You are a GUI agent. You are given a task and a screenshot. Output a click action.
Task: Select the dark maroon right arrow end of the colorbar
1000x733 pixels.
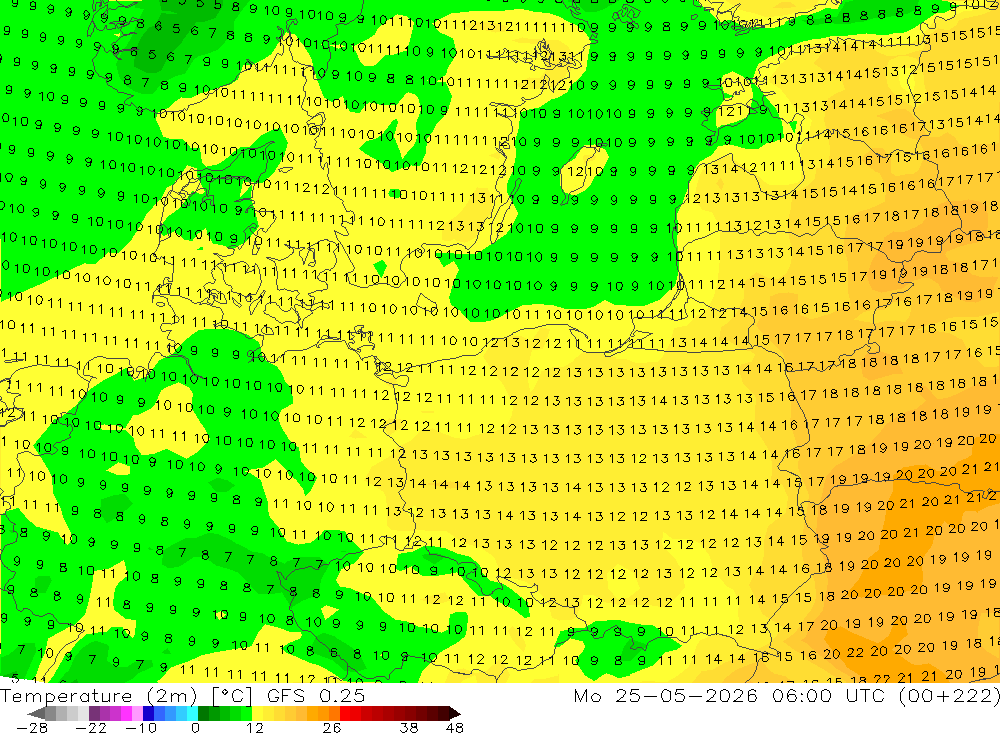click(455, 713)
